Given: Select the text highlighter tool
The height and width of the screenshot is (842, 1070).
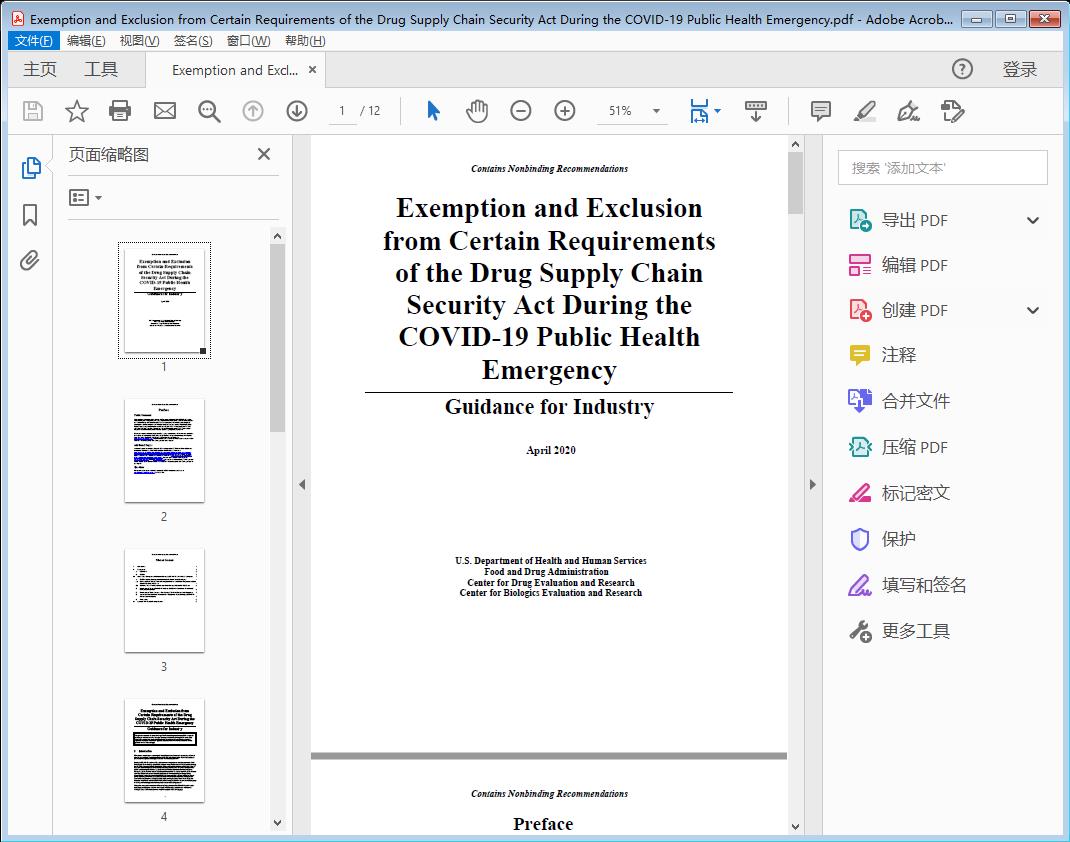Looking at the screenshot, I should tap(864, 111).
